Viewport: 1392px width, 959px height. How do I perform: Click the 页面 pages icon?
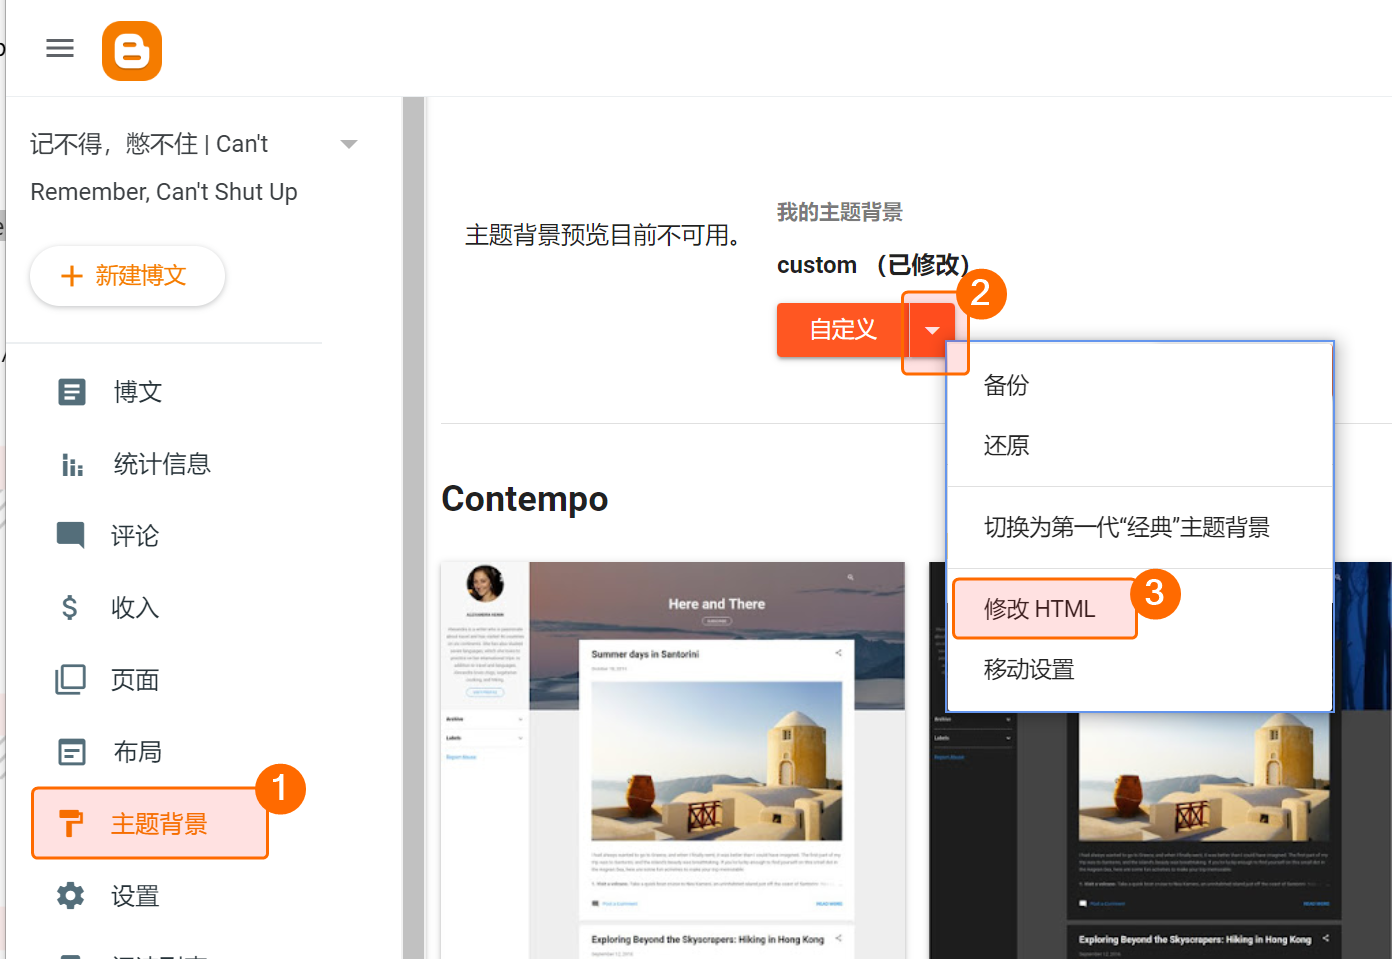tap(71, 680)
